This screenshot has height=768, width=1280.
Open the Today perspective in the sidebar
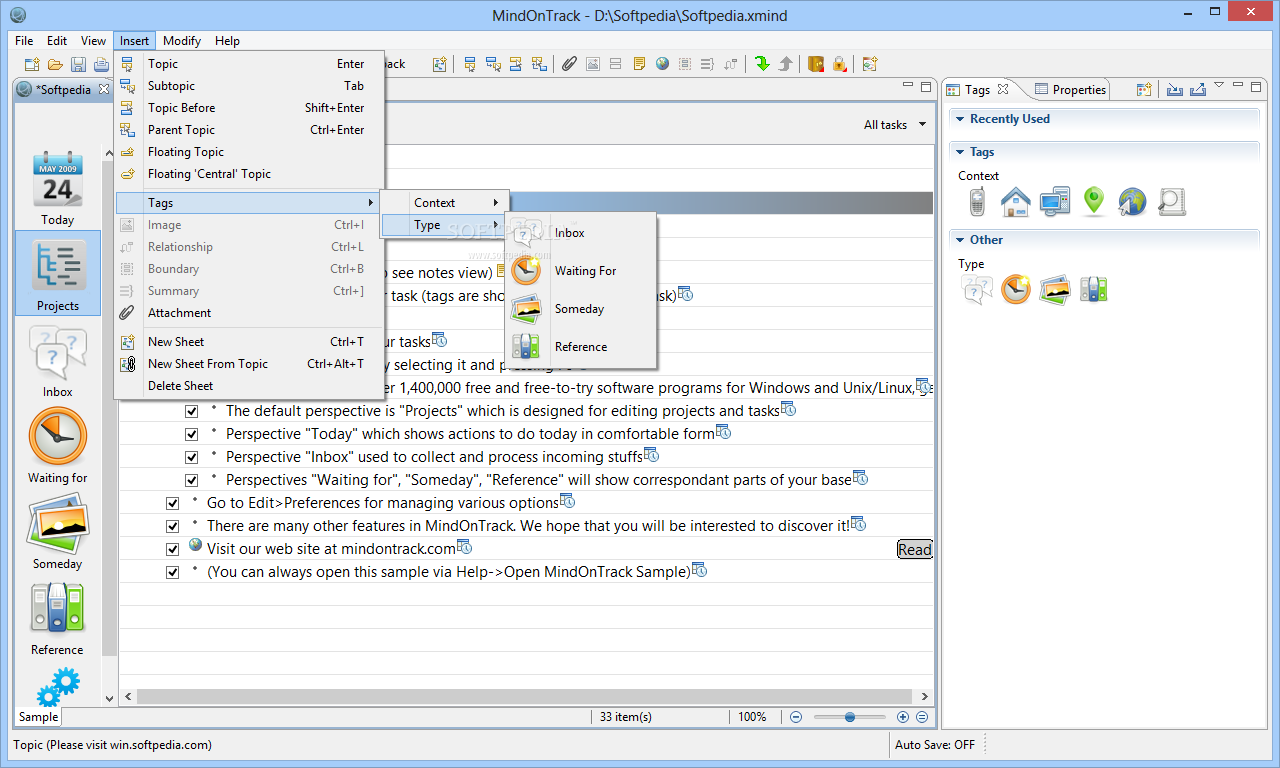point(58,187)
